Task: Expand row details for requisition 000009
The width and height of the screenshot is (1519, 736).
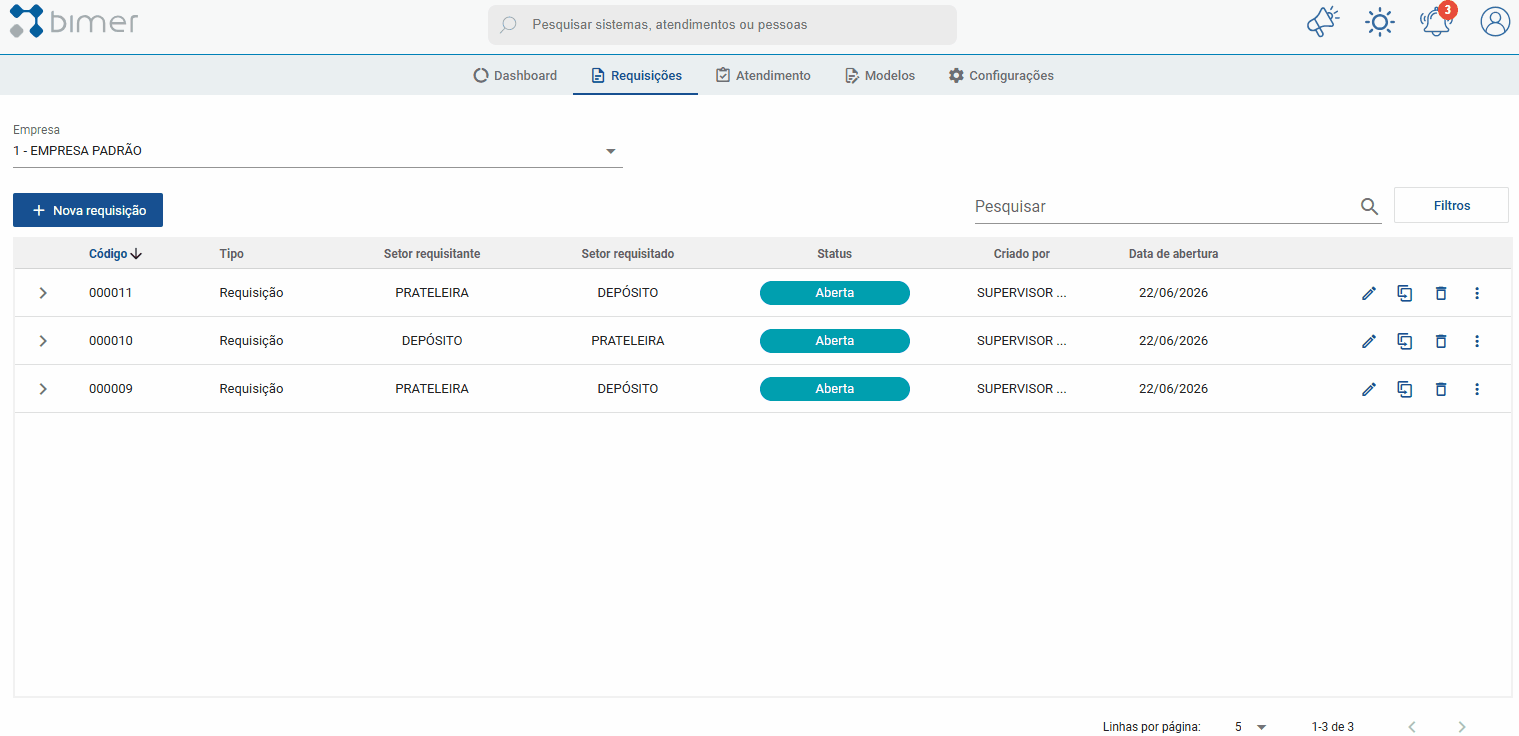Action: (x=43, y=389)
